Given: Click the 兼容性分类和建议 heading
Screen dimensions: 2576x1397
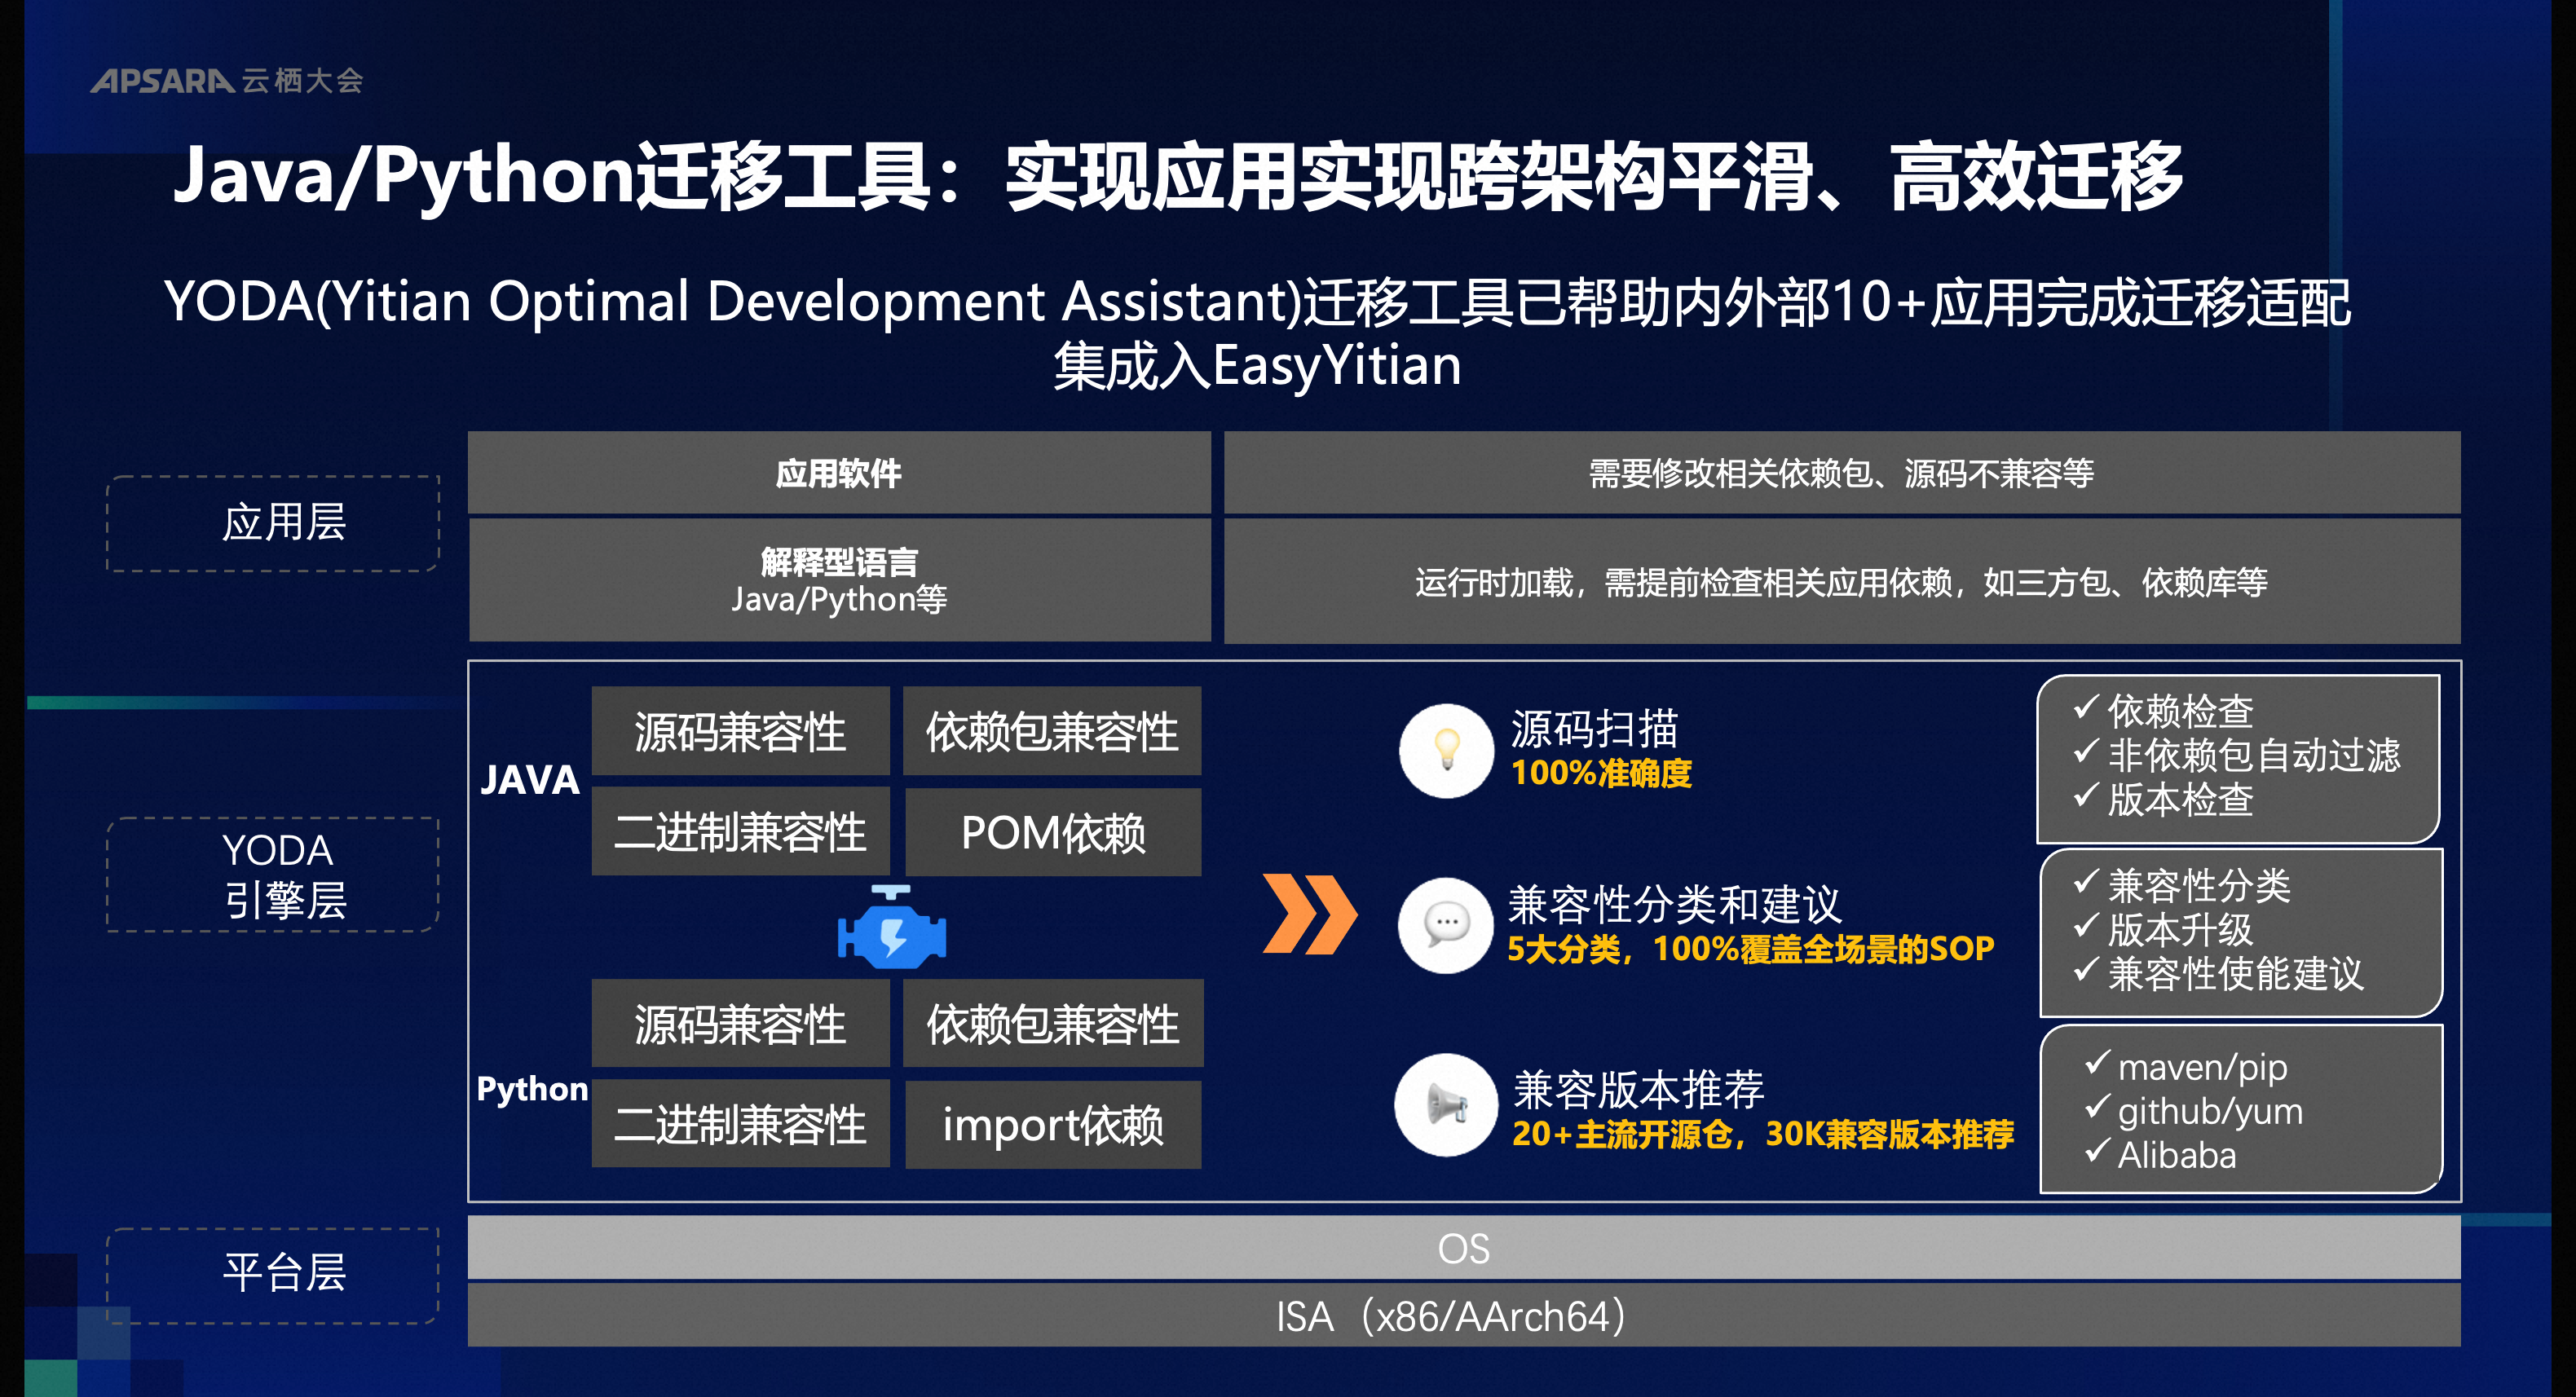Looking at the screenshot, I should click(x=1675, y=904).
